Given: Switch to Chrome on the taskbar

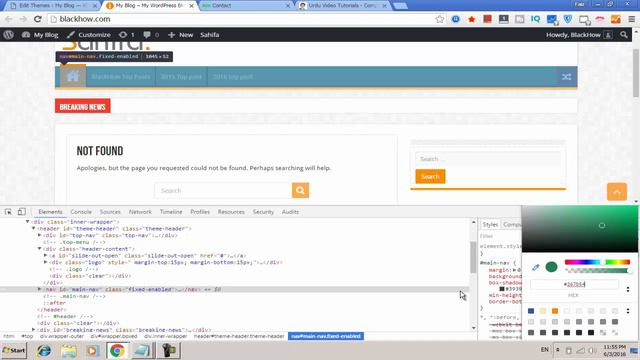Looking at the screenshot, I should click(117, 350).
